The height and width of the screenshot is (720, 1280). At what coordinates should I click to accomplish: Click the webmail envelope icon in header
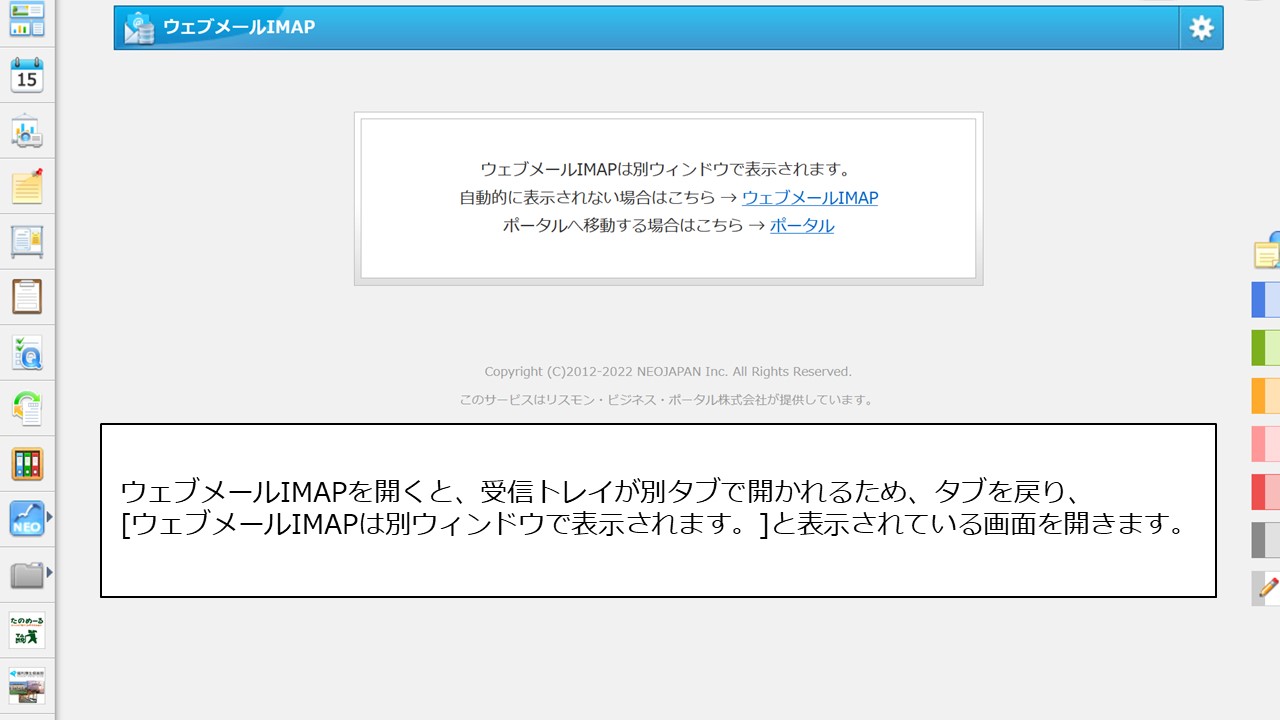(139, 28)
